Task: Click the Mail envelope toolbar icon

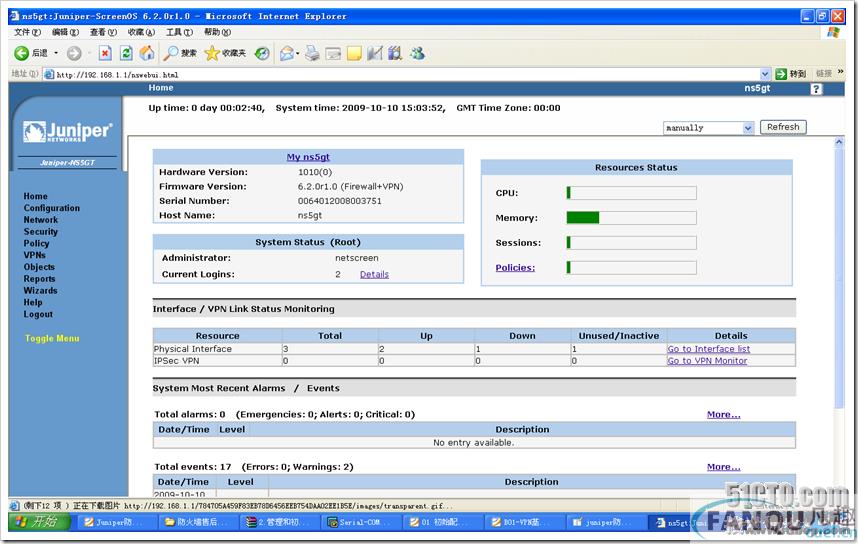Action: 286,53
